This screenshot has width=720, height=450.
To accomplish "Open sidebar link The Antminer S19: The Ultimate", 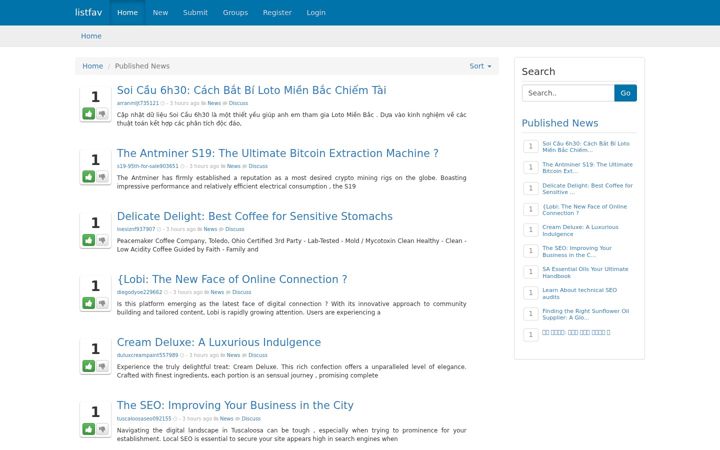I will 587,168.
